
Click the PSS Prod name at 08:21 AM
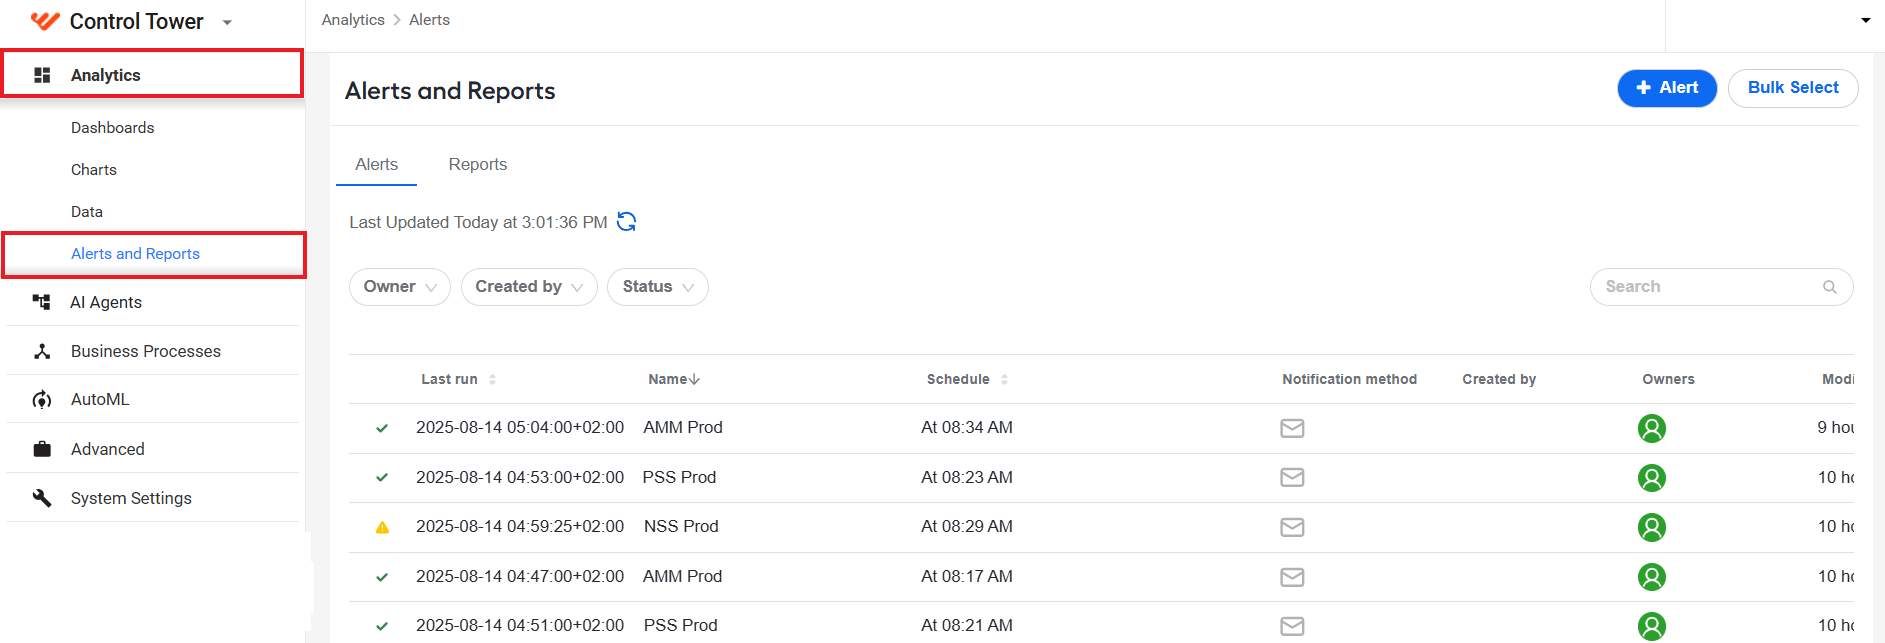[681, 625]
